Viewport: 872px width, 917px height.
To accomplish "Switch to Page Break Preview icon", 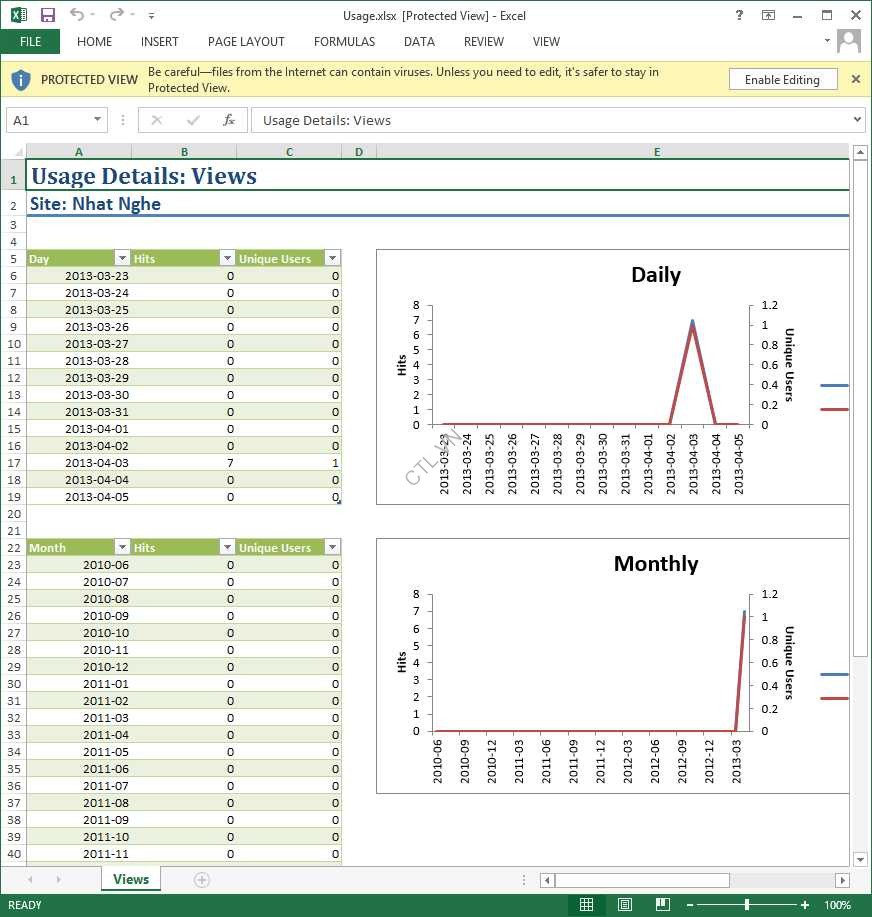I will tap(662, 905).
